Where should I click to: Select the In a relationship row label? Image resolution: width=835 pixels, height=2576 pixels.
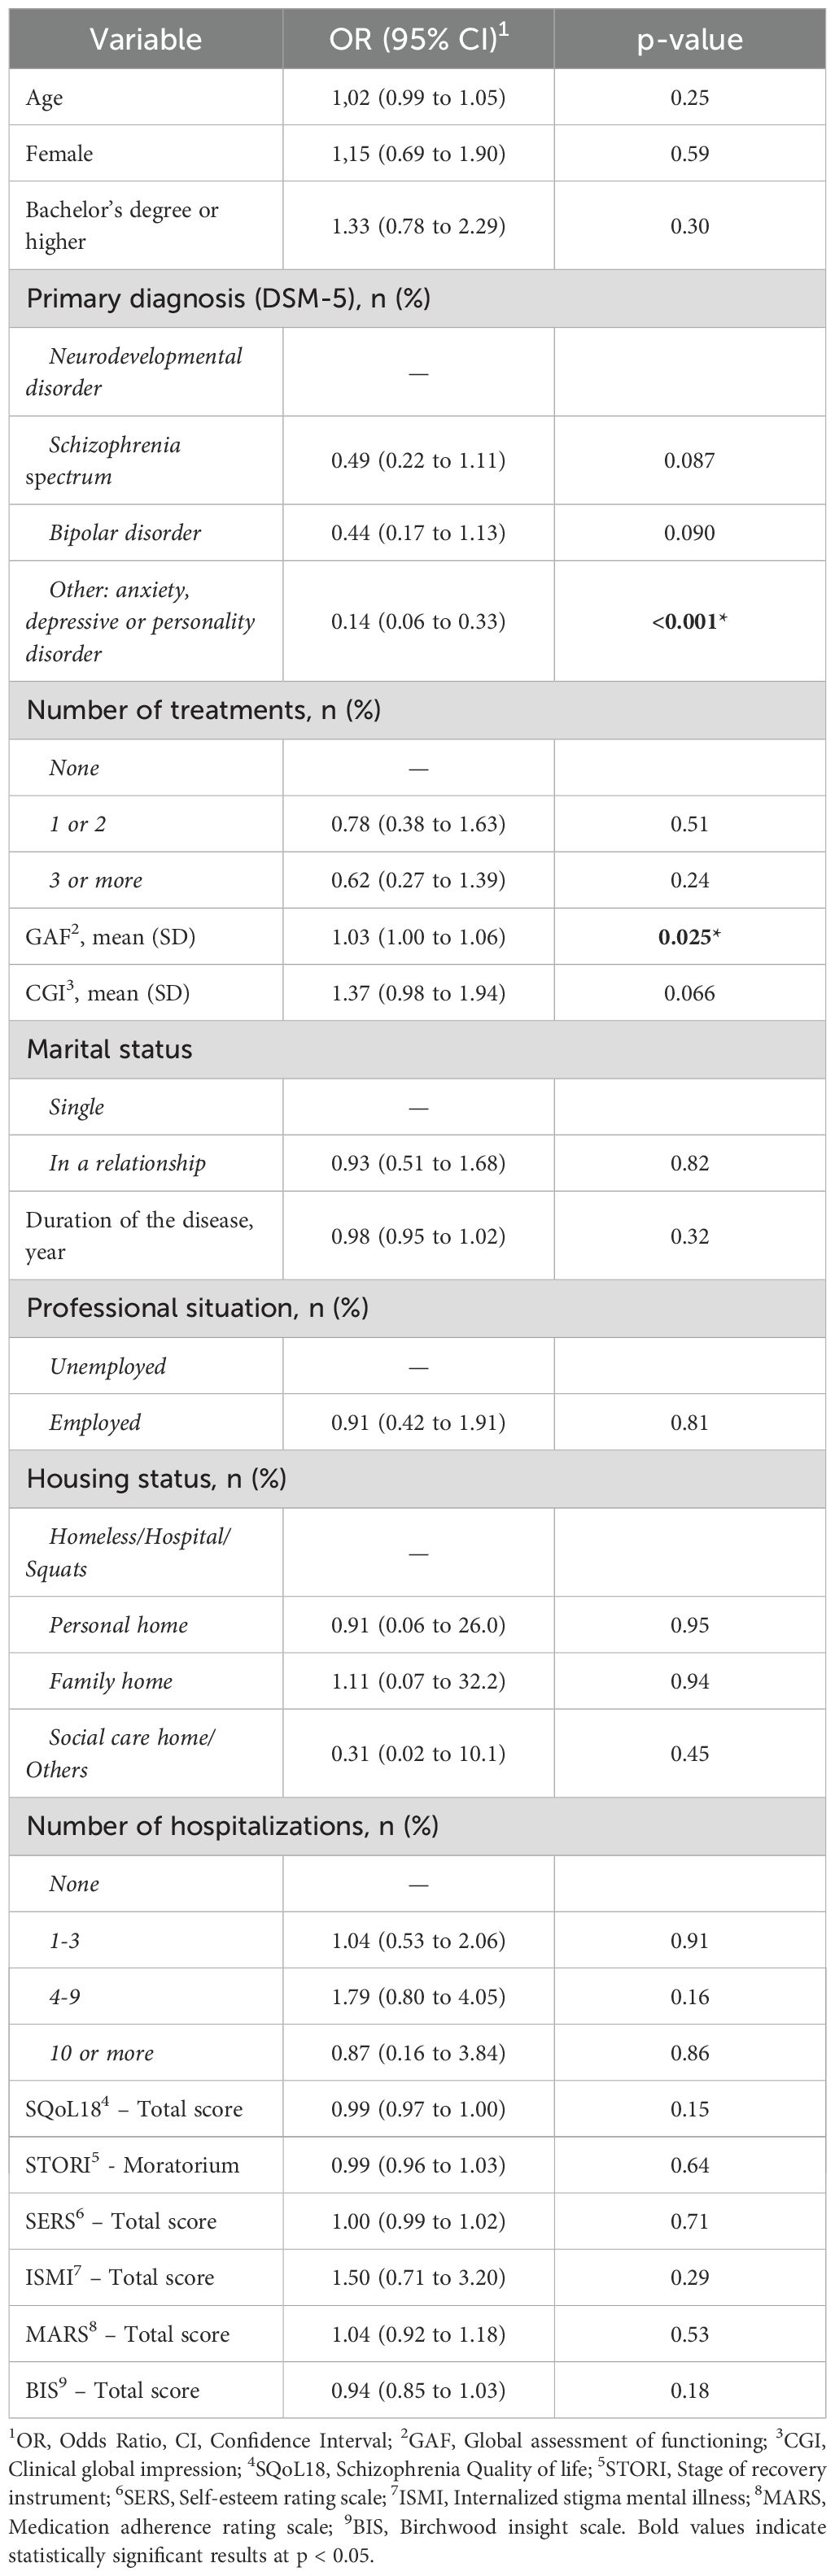click(x=127, y=1163)
